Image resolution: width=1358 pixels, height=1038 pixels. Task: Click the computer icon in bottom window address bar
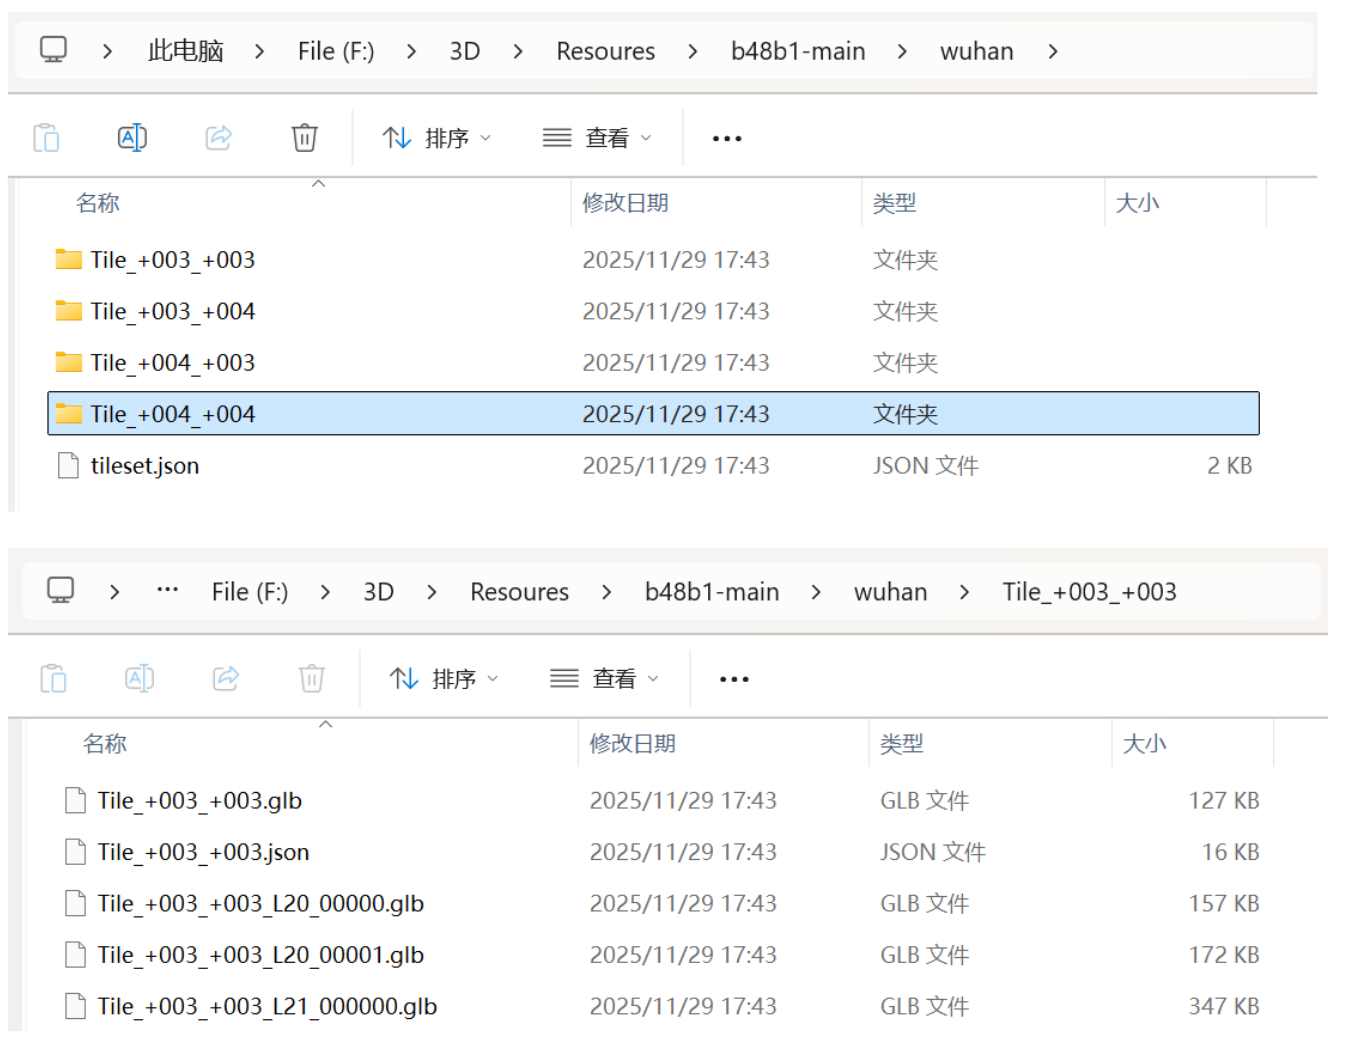coord(60,591)
